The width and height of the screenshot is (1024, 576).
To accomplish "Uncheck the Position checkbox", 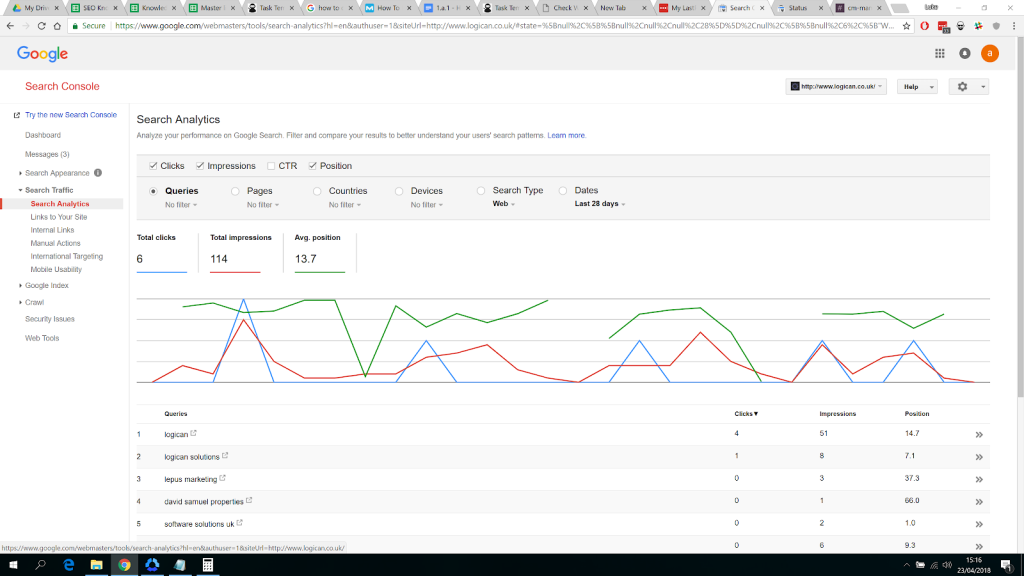I will (313, 166).
